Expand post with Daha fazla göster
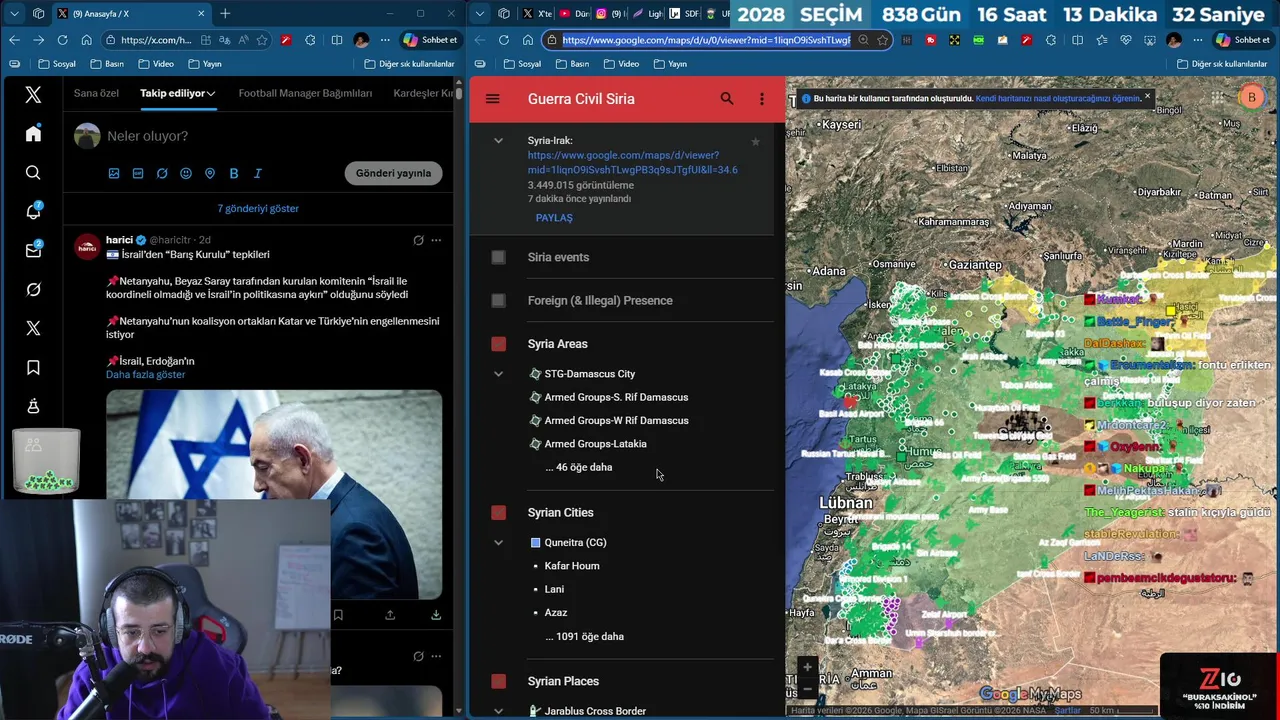Image resolution: width=1280 pixels, height=720 pixels. [145, 375]
